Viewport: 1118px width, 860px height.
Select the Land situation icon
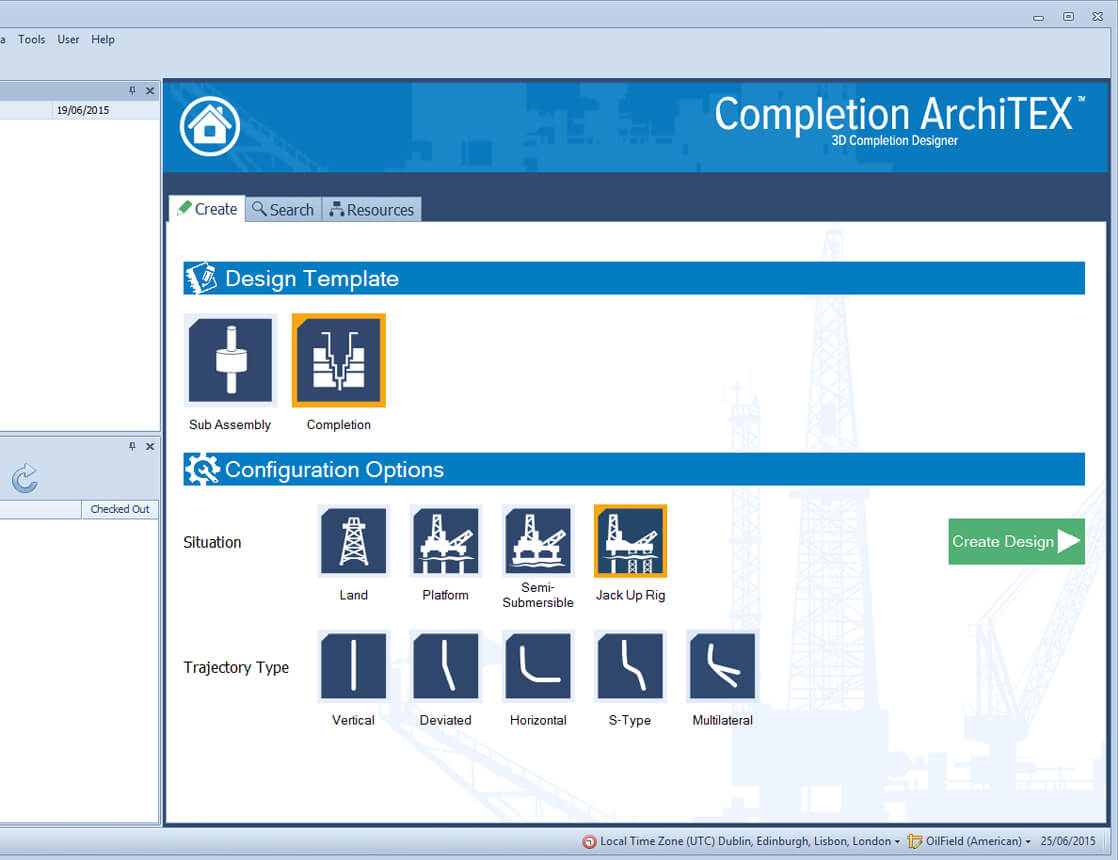[x=353, y=541]
